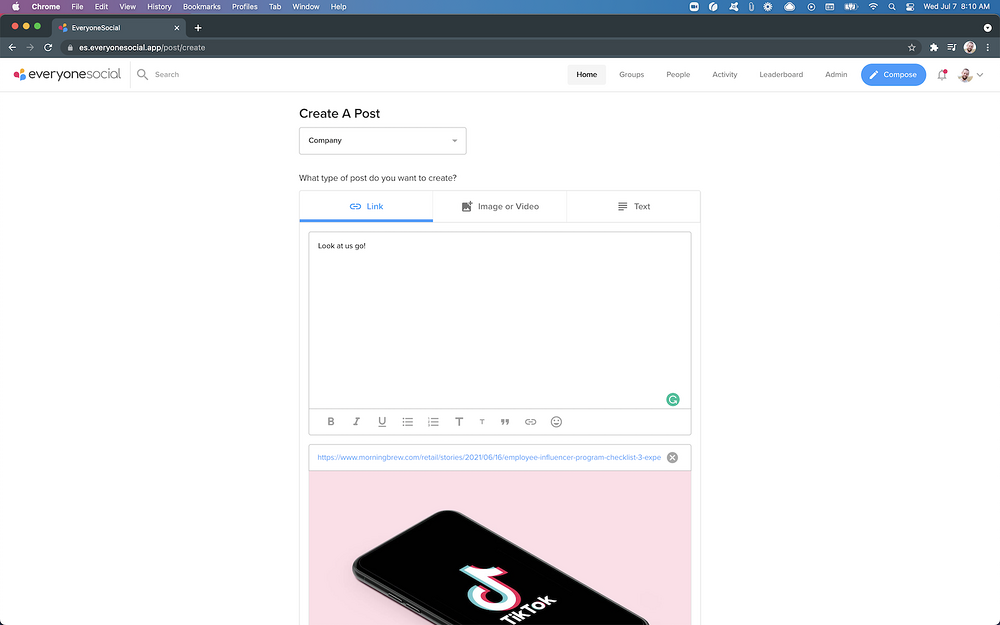This screenshot has width=1000, height=625.
Task: Click the TikTok link preview image
Action: click(x=499, y=548)
